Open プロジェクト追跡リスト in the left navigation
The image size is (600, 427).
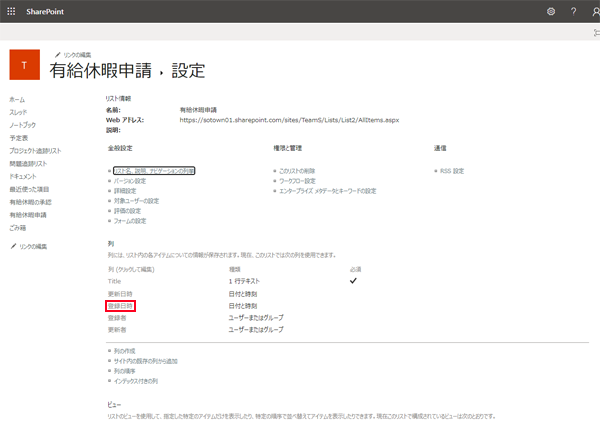(x=35, y=151)
